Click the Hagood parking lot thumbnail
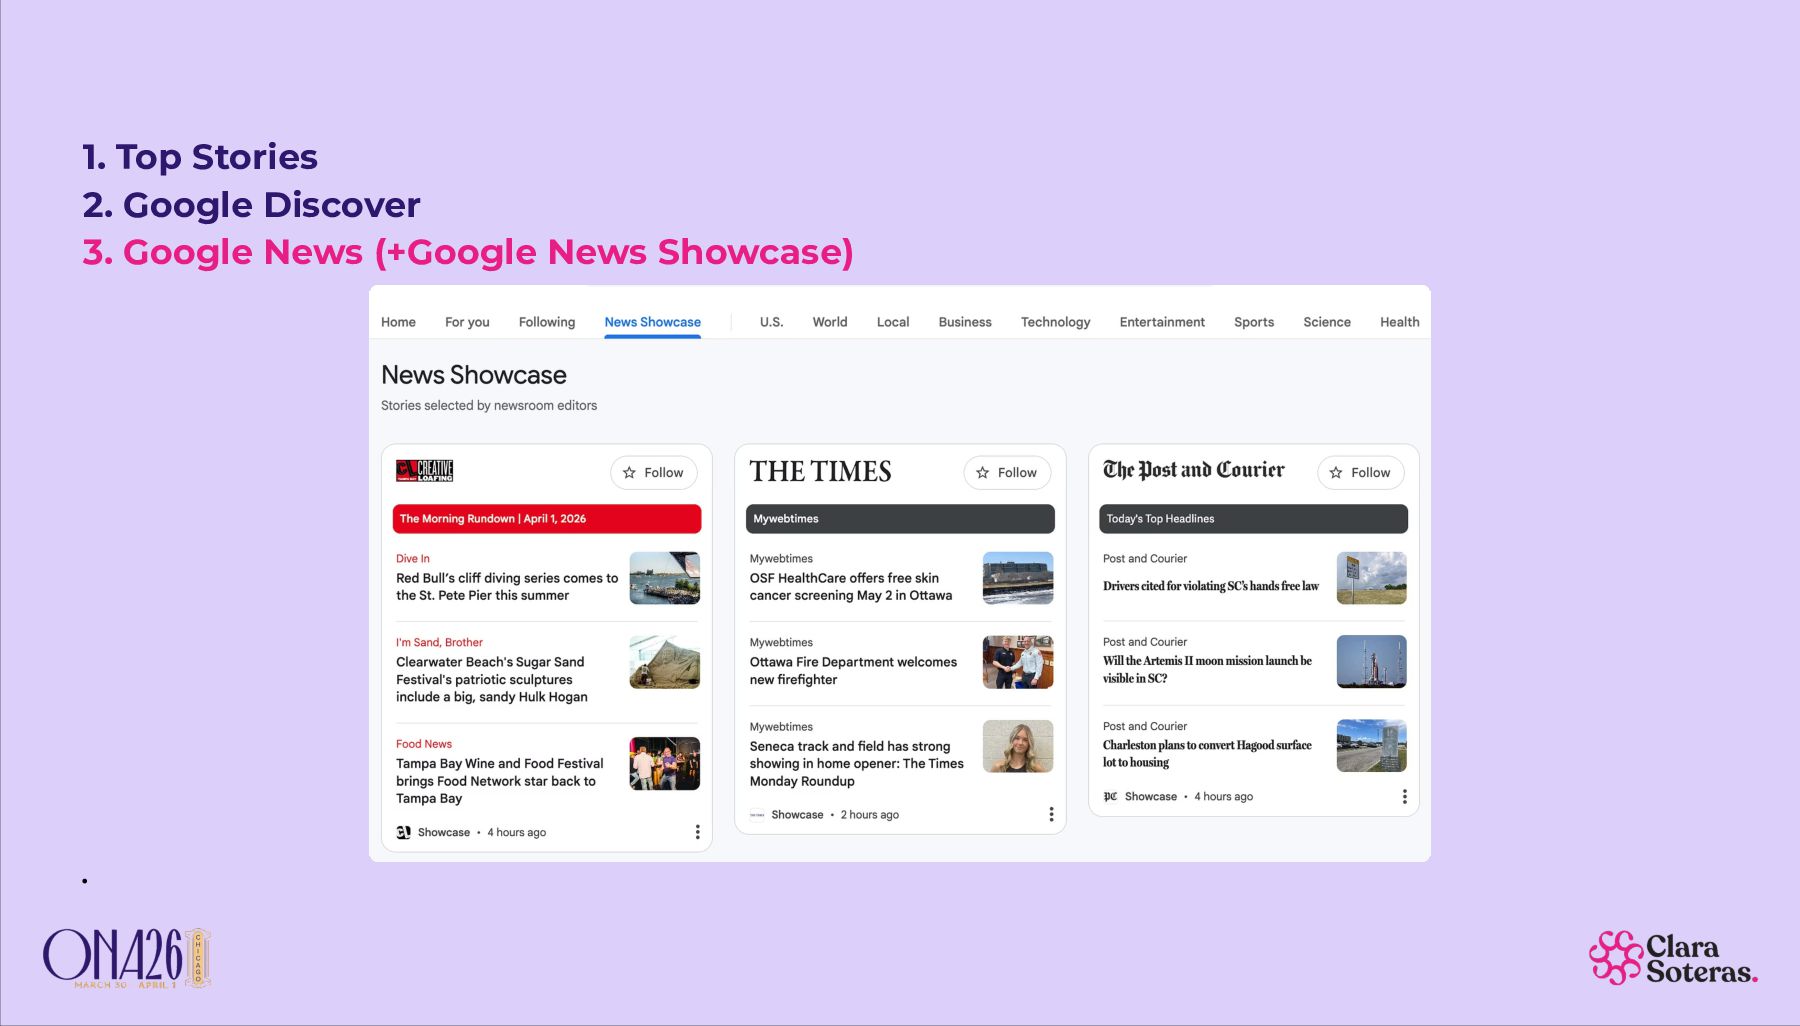This screenshot has width=1800, height=1026. point(1372,746)
